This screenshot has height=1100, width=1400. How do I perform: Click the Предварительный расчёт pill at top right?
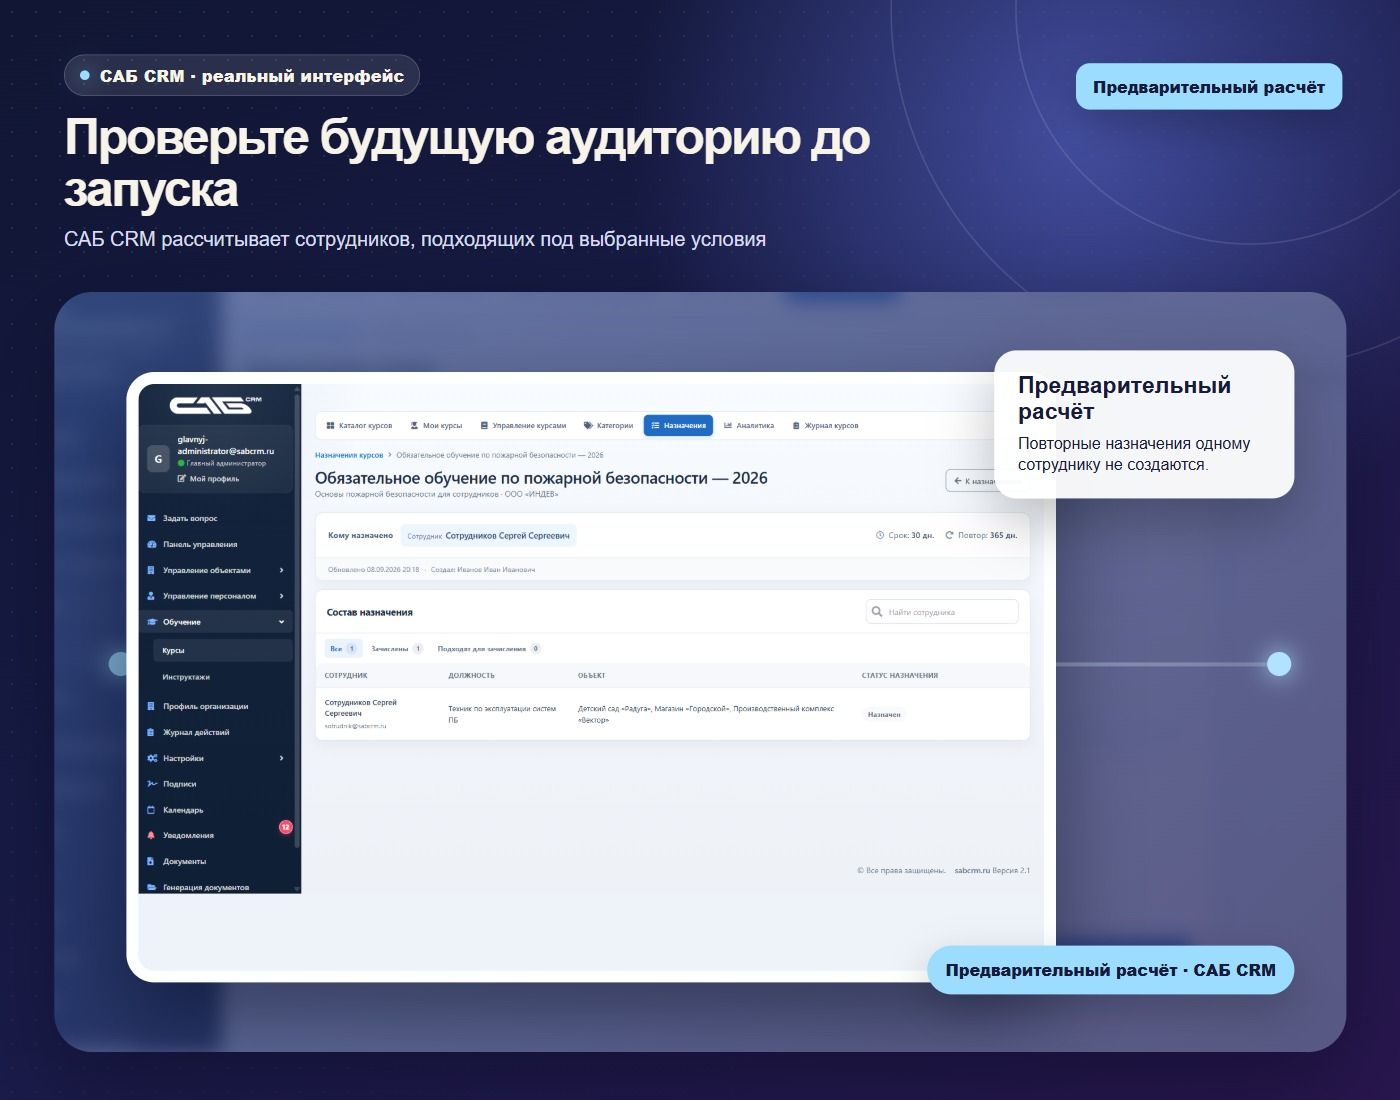point(1209,87)
